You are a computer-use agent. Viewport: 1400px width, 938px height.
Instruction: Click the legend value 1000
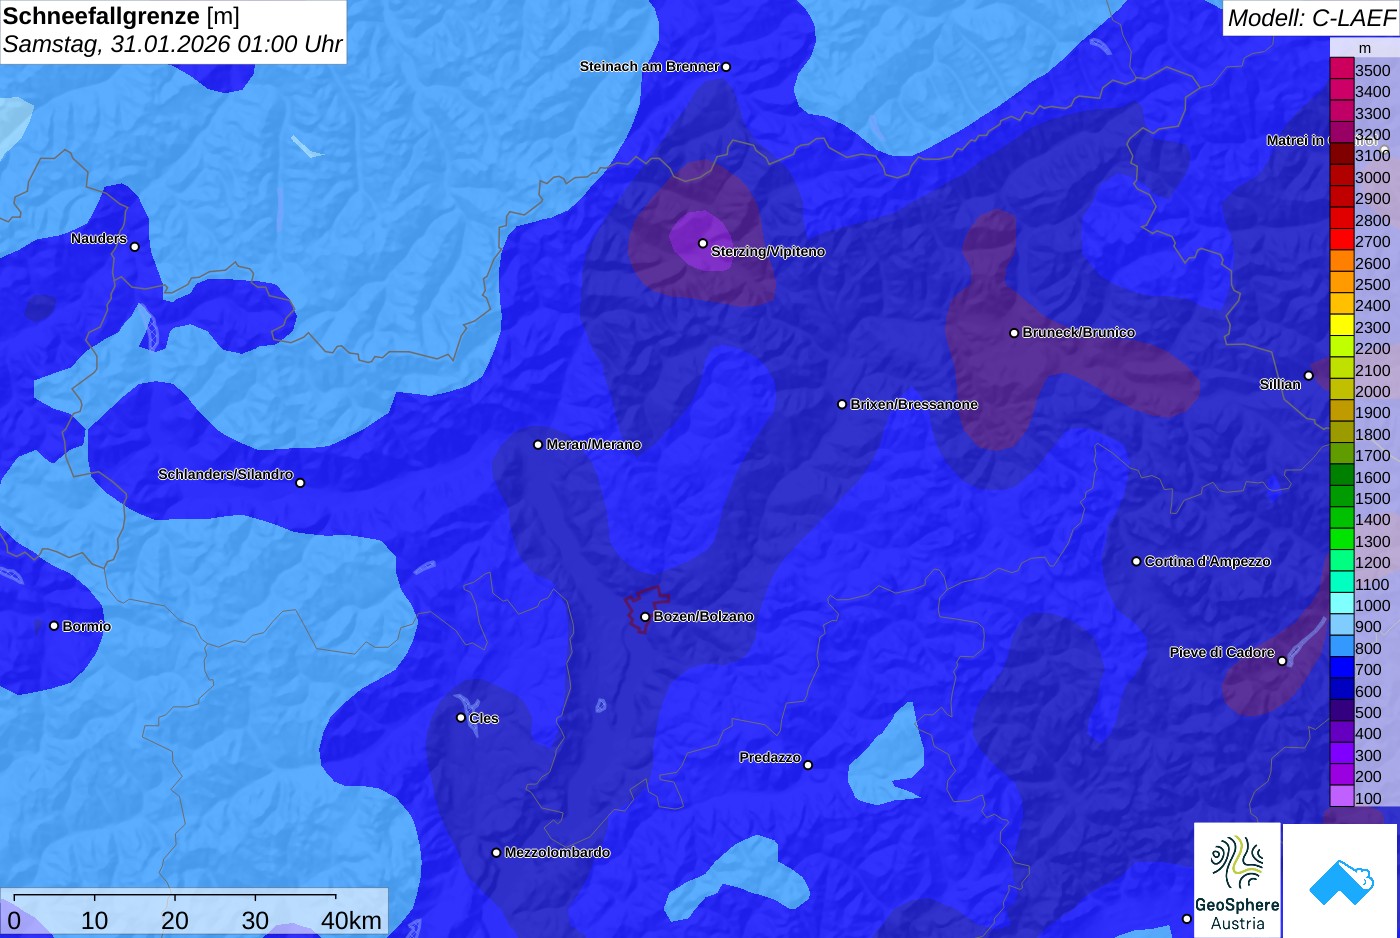tap(1372, 605)
